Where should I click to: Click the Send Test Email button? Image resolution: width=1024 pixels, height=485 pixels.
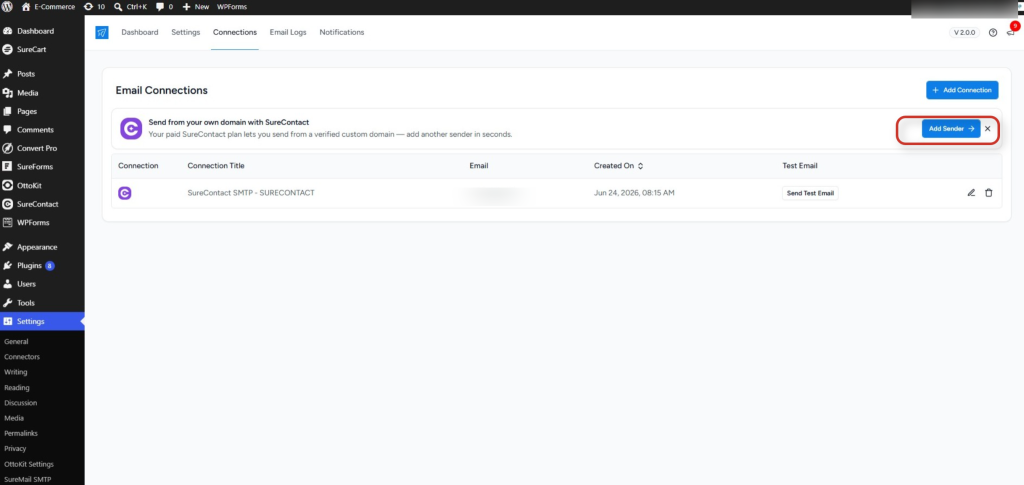[x=810, y=193]
